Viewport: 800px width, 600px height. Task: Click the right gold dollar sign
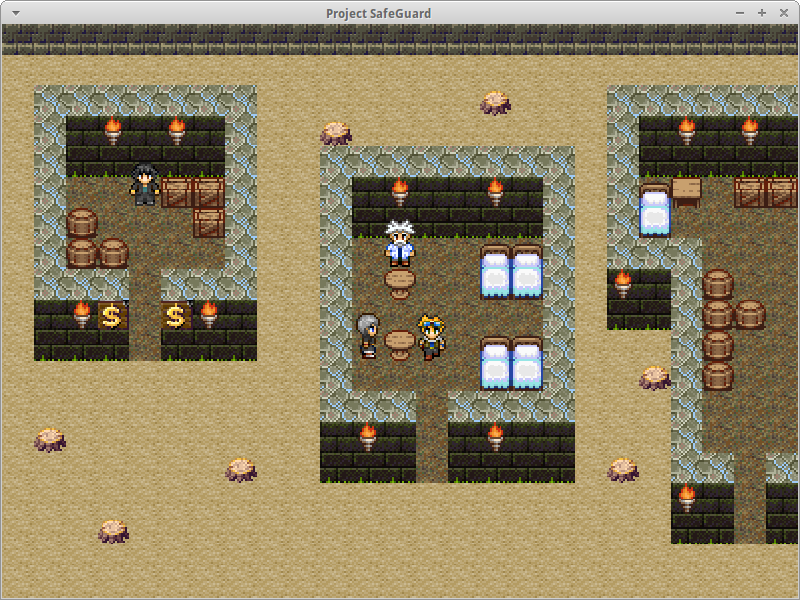point(176,317)
